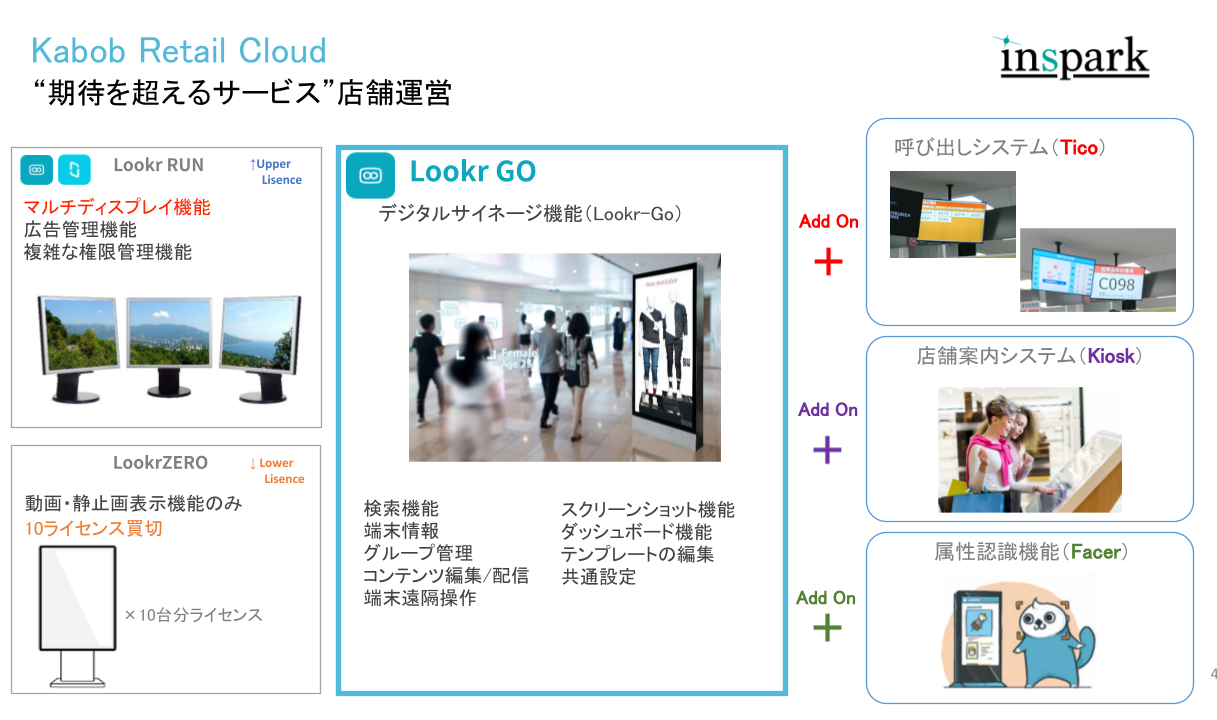
Task: Click the inspark logo
Action: point(1075,58)
